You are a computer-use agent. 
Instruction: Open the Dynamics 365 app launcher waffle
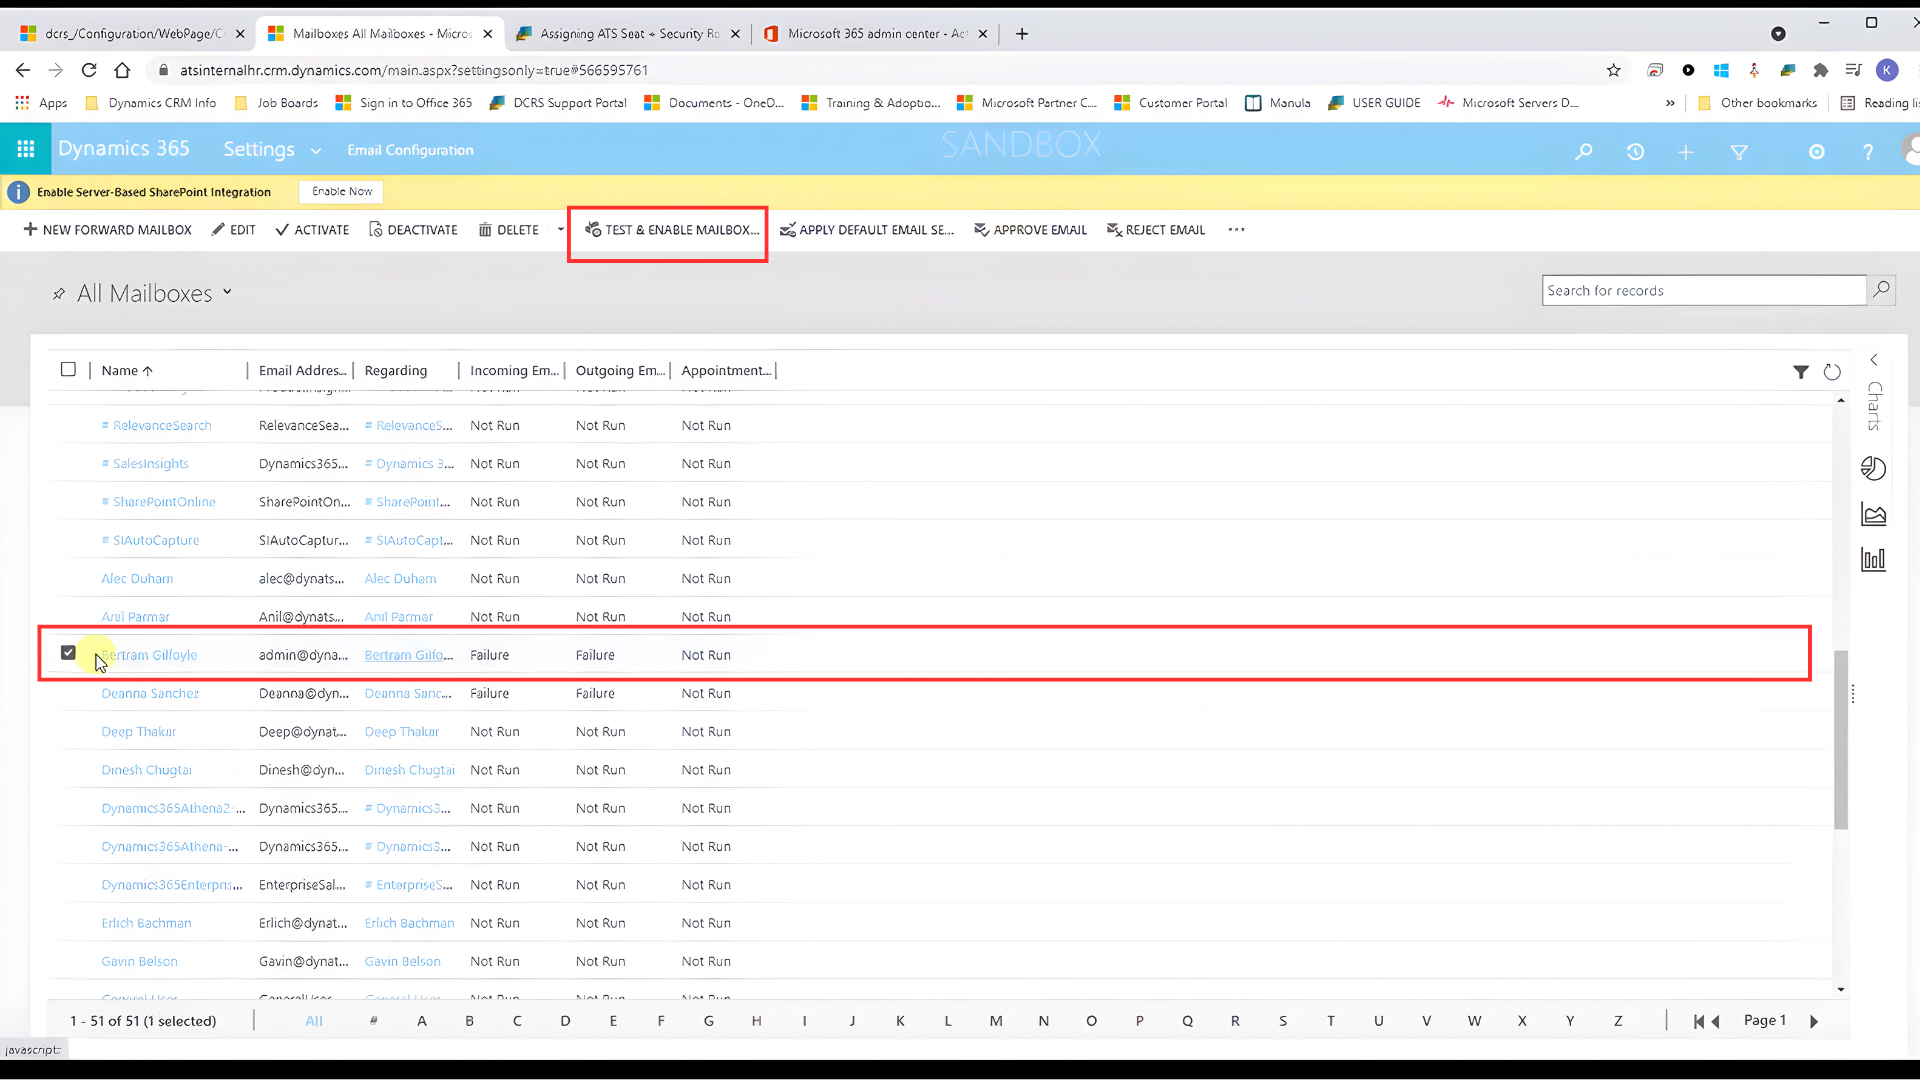[x=26, y=149]
